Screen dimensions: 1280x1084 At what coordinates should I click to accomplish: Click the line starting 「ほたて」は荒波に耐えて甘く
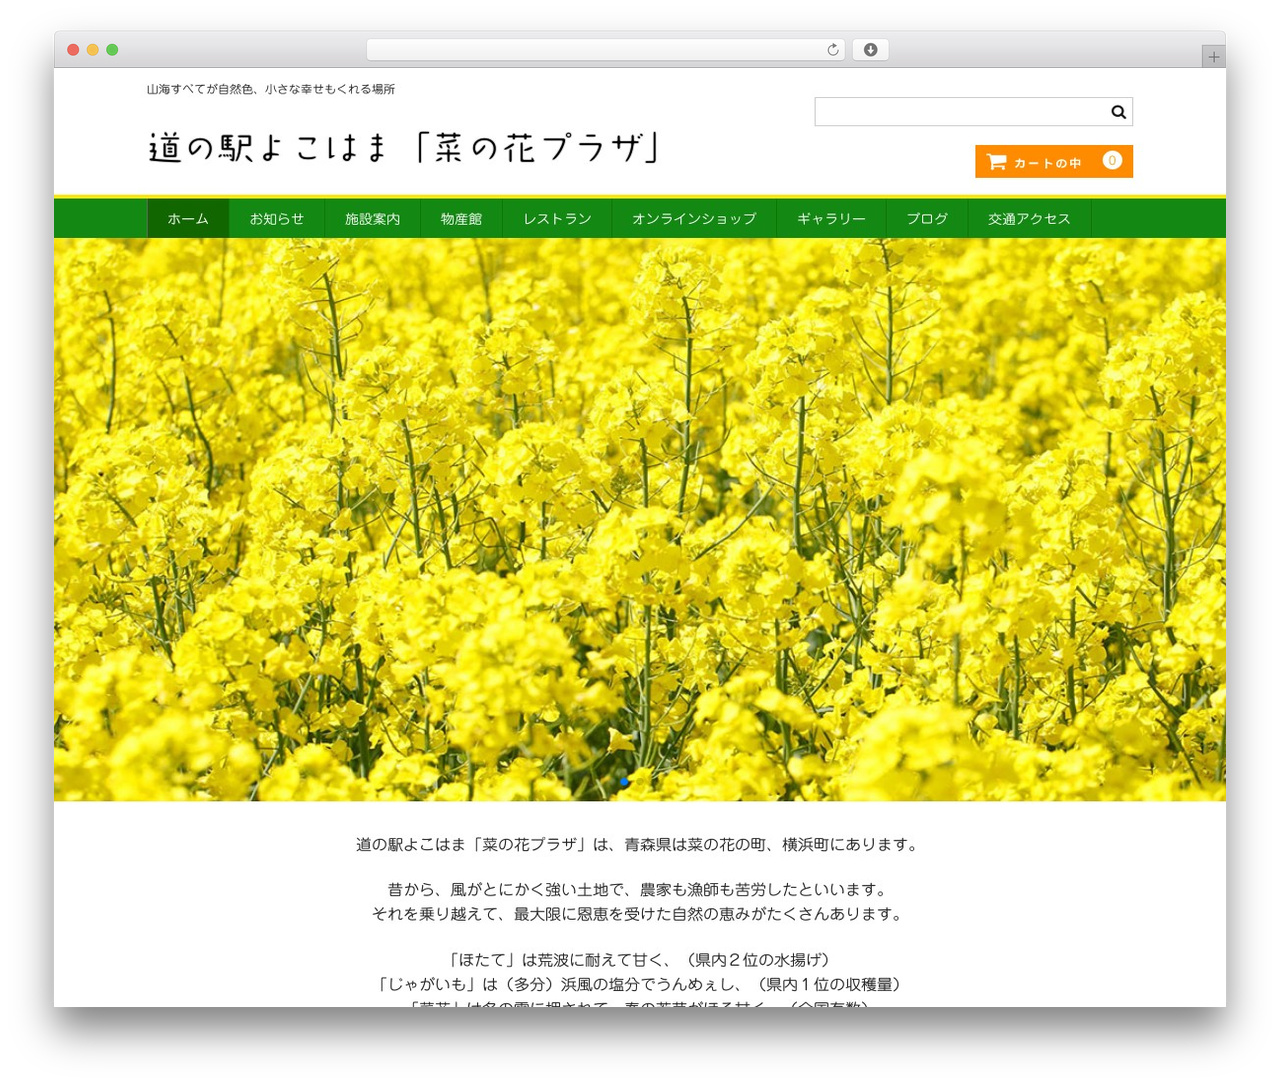click(638, 960)
